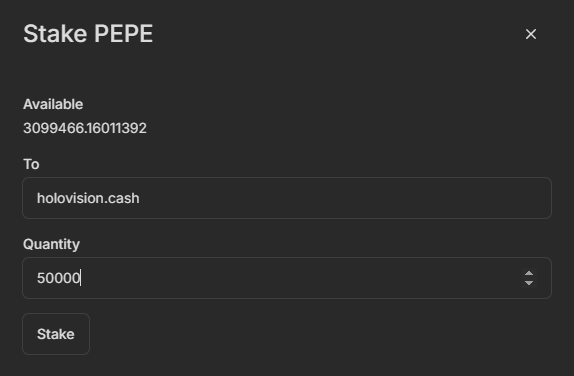Click the Quantity label
This screenshot has height=376, width=574.
tap(51, 244)
